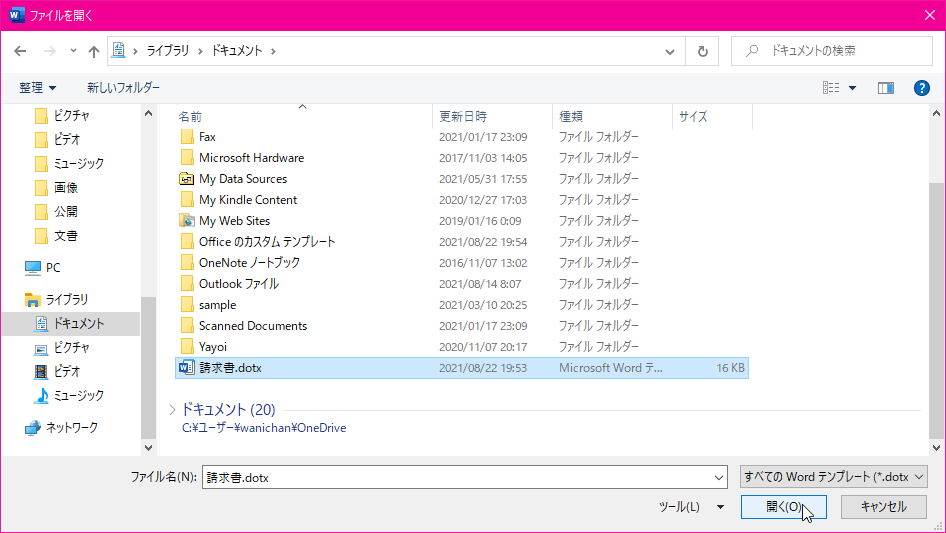946x533 pixels.
Task: Select the My Data Sources folder icon
Action: click(x=187, y=179)
